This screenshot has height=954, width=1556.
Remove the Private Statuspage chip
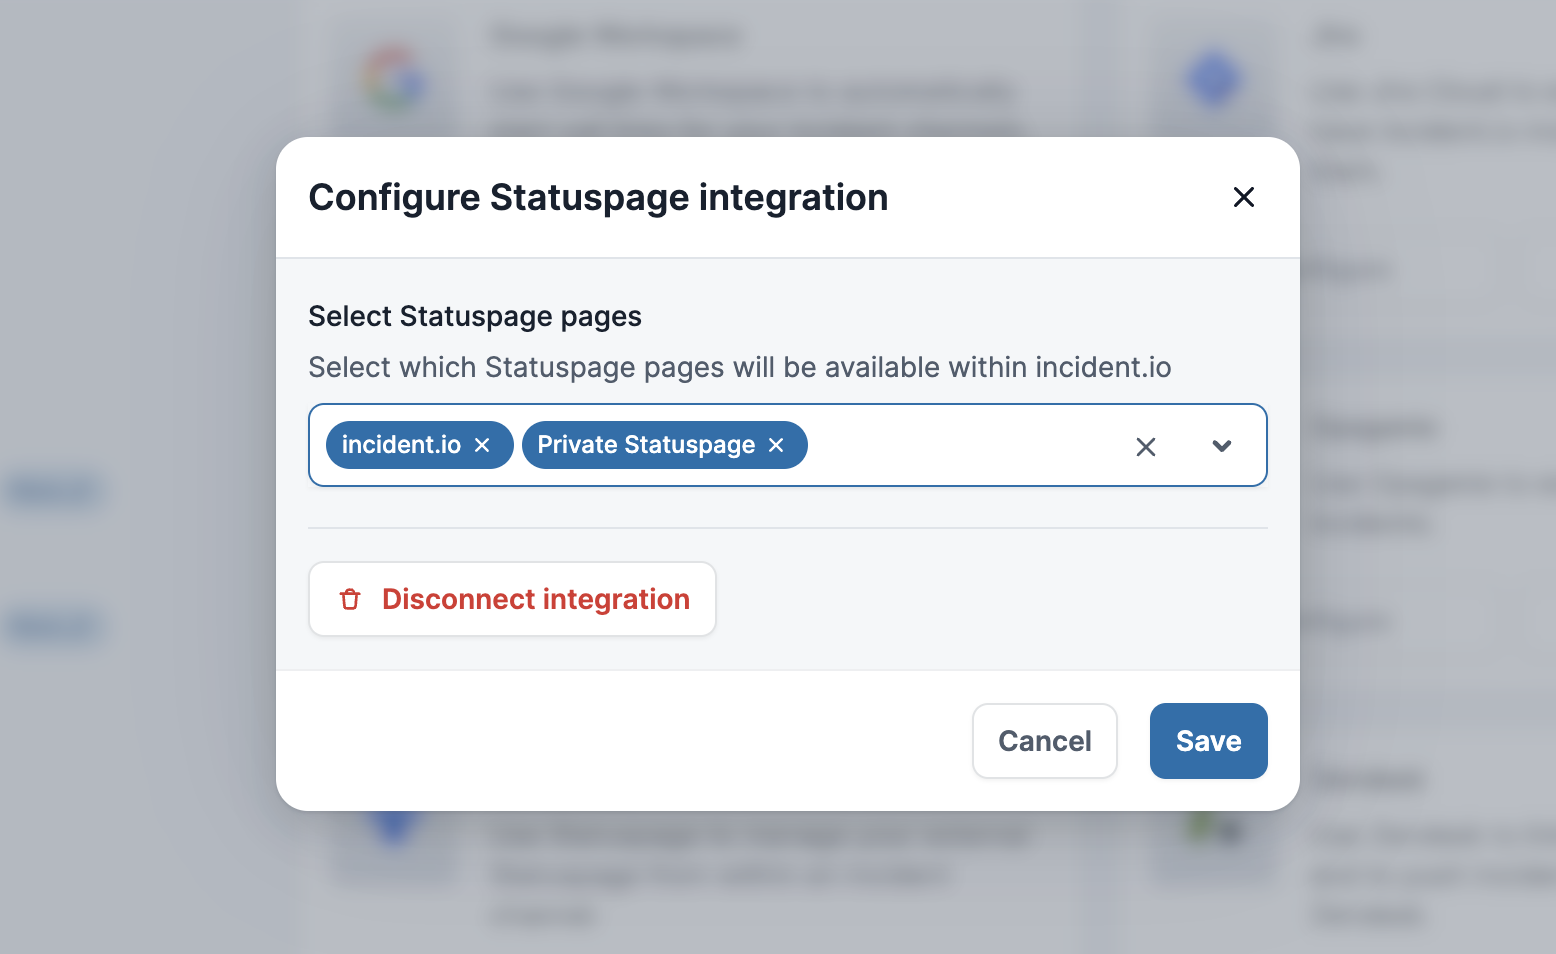point(776,445)
